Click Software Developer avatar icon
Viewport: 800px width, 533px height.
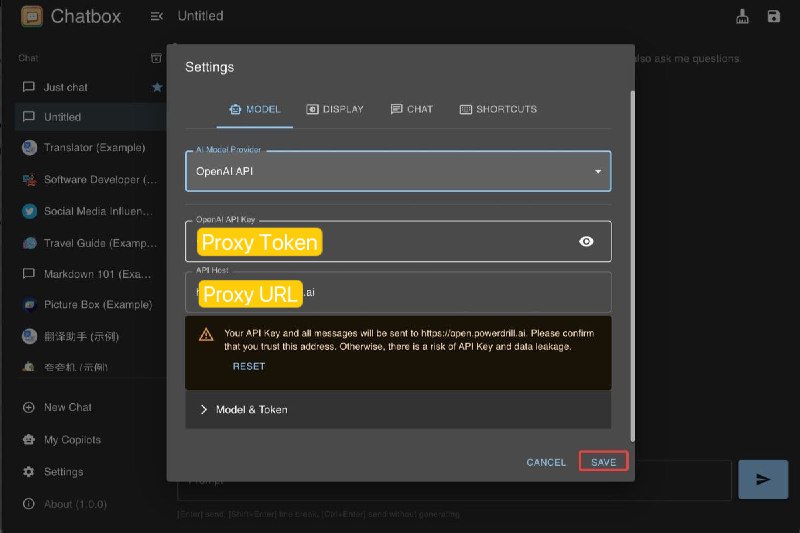(x=30, y=180)
